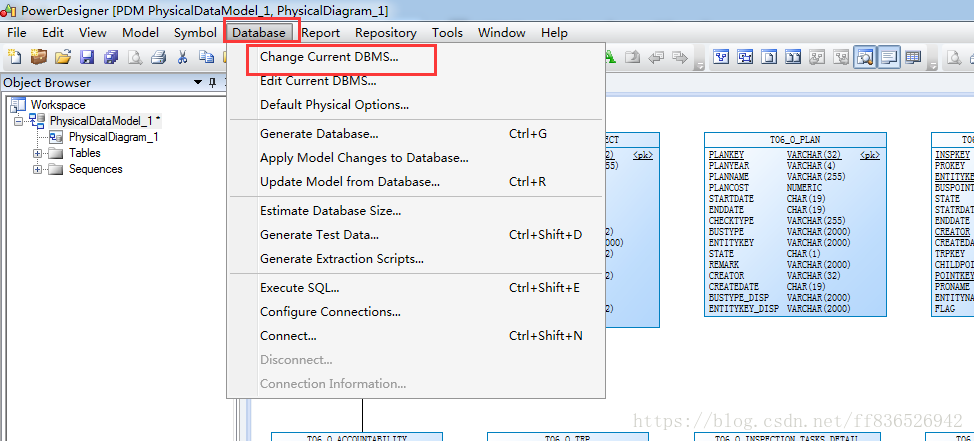Viewport: 974px width, 441px height.
Task: Choose Change Current DBMS...
Action: click(416, 57)
